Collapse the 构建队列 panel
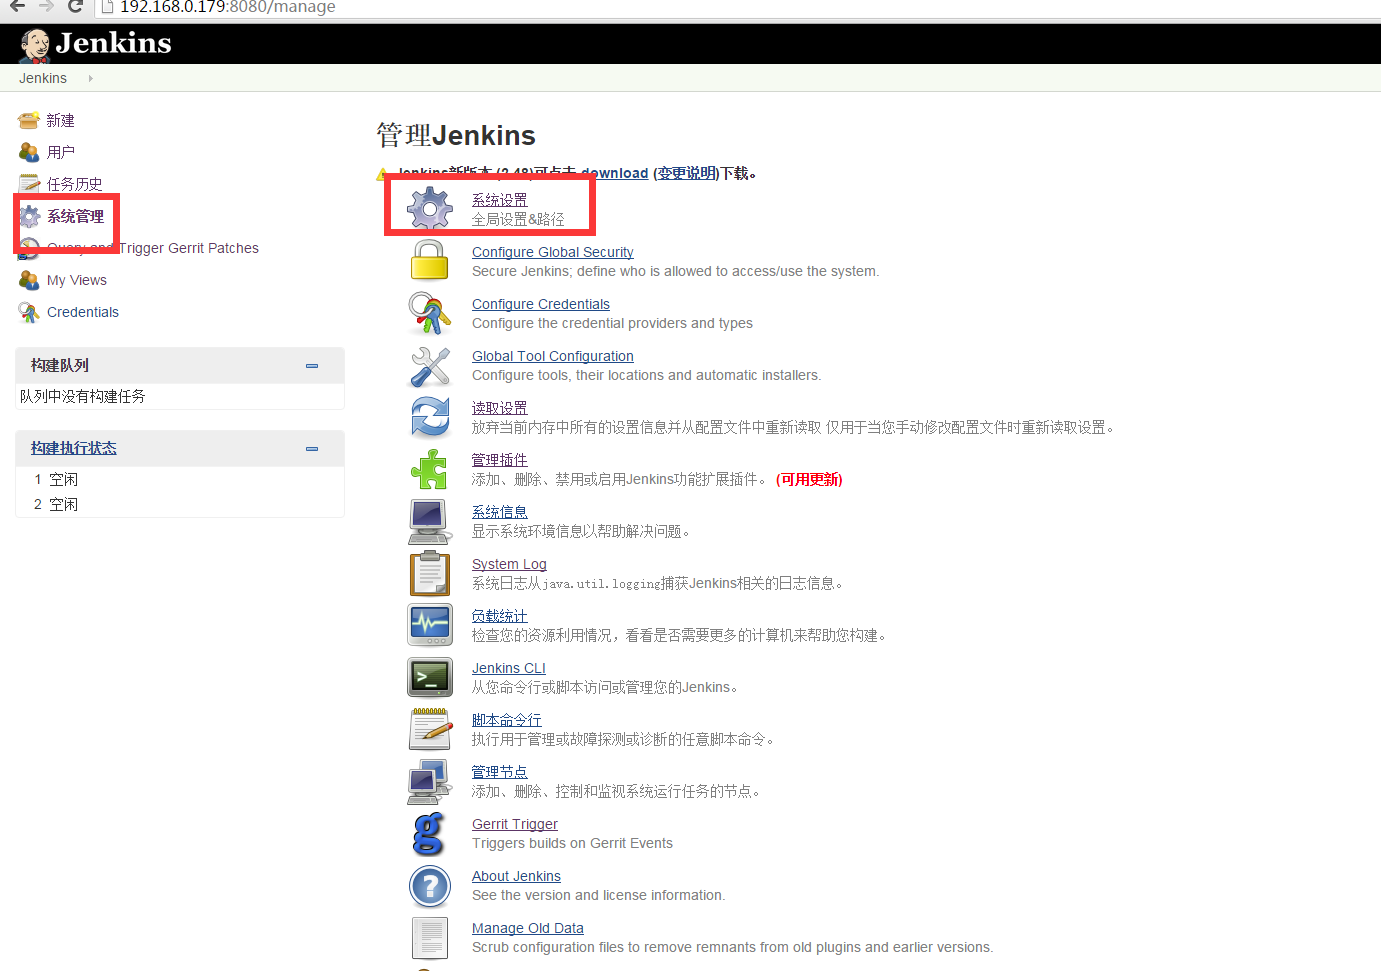 click(312, 366)
